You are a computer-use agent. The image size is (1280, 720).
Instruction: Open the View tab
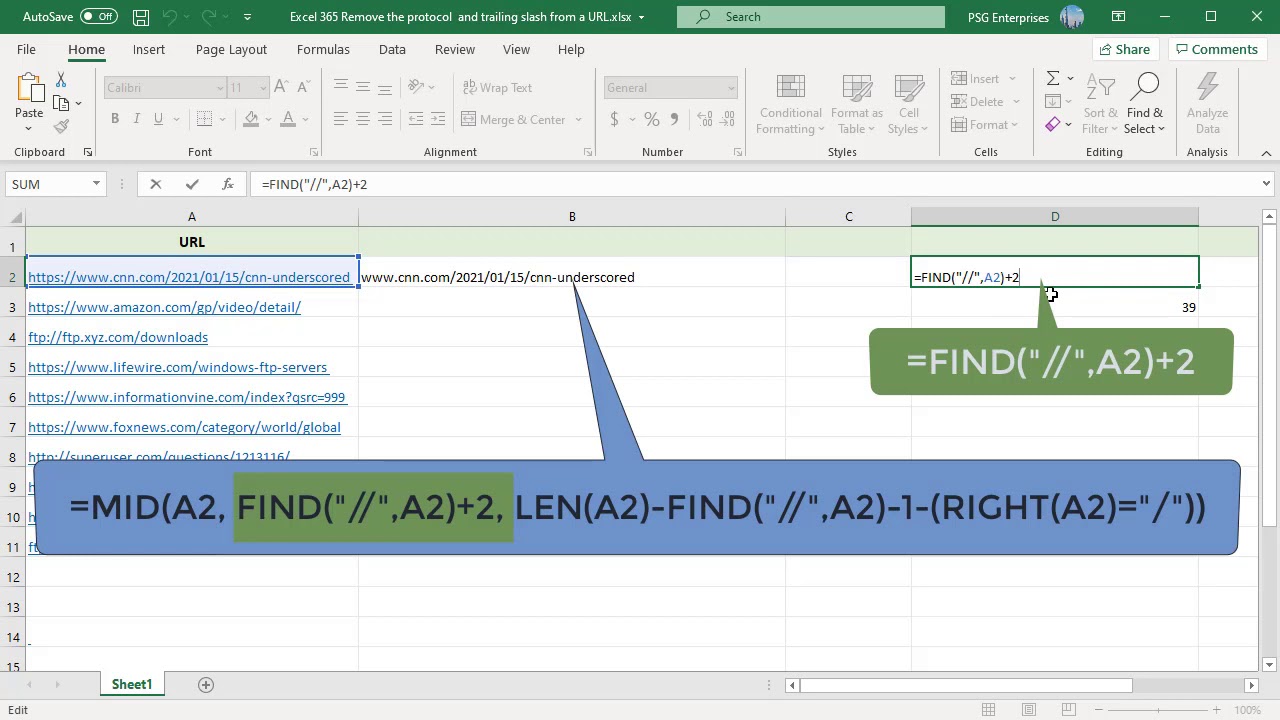pos(516,49)
